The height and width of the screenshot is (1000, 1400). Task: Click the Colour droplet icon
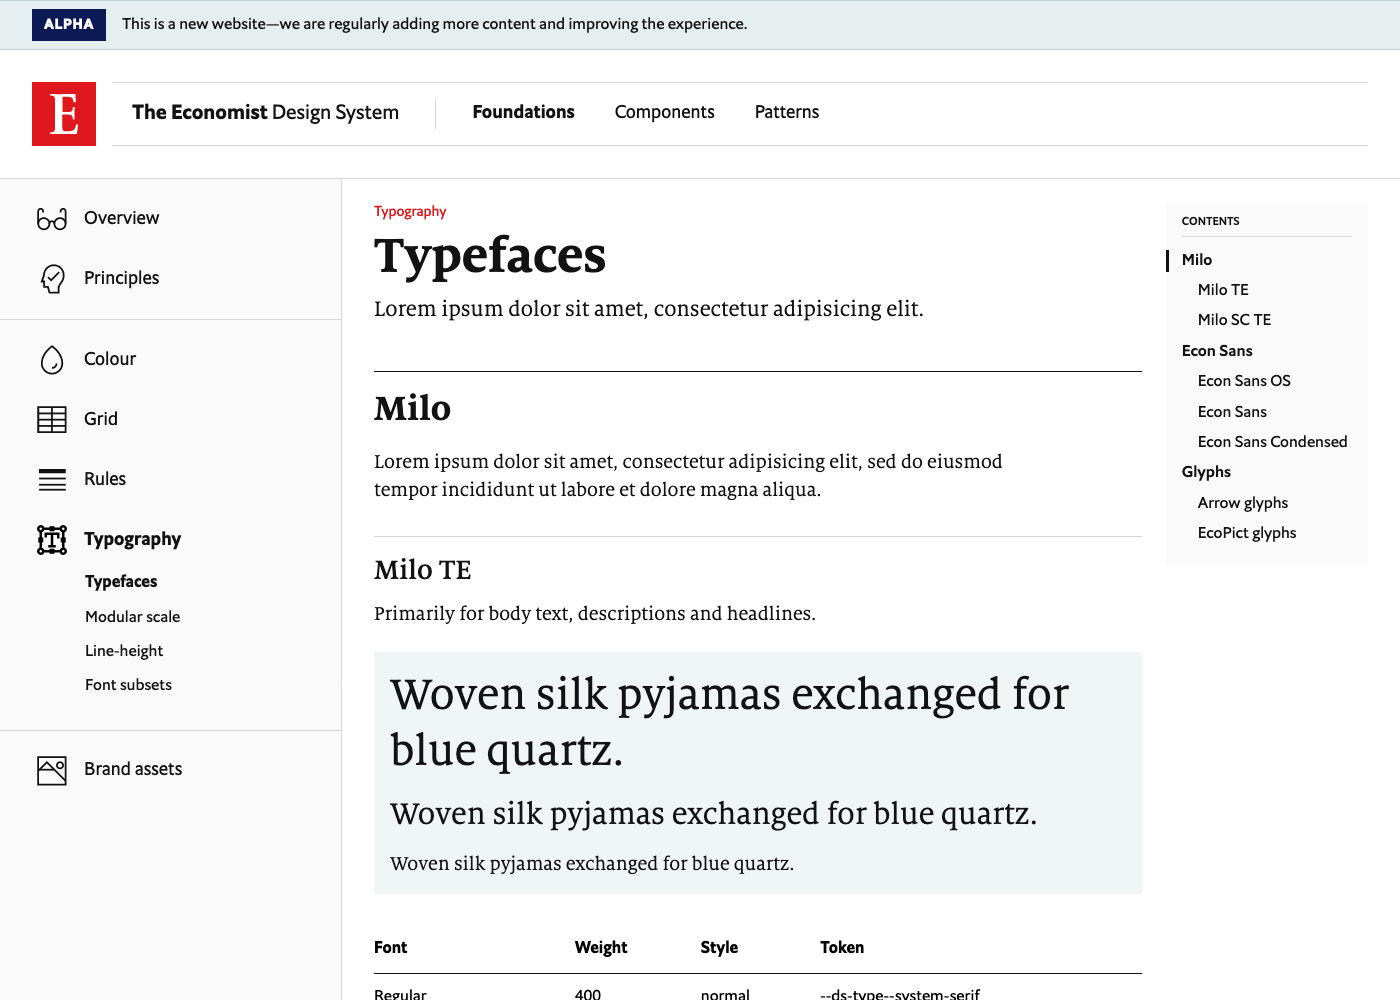52,359
